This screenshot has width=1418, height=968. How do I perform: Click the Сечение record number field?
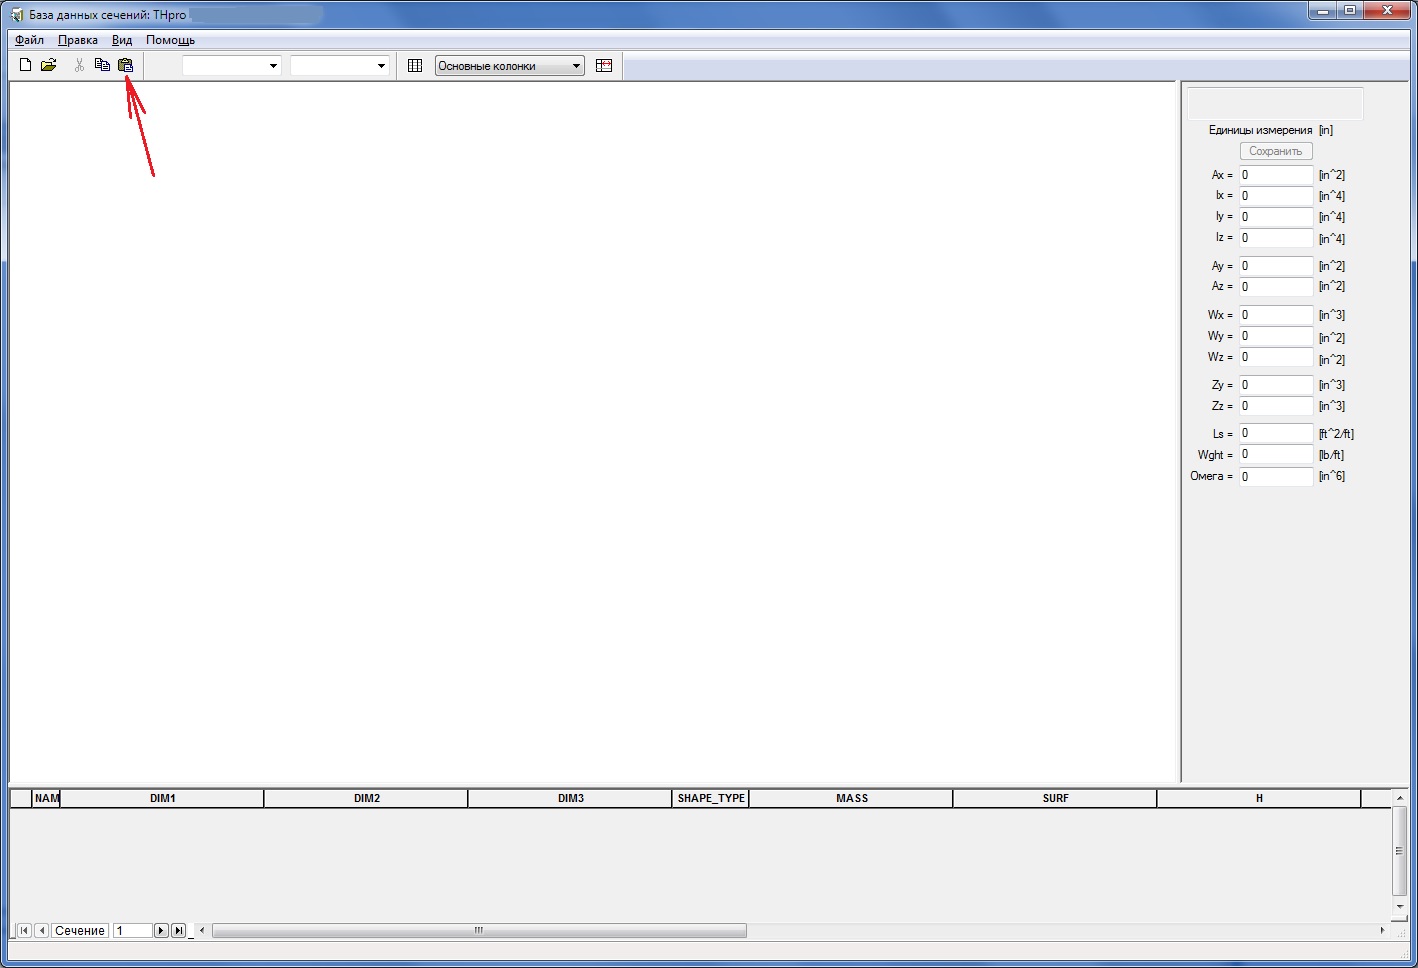[132, 930]
